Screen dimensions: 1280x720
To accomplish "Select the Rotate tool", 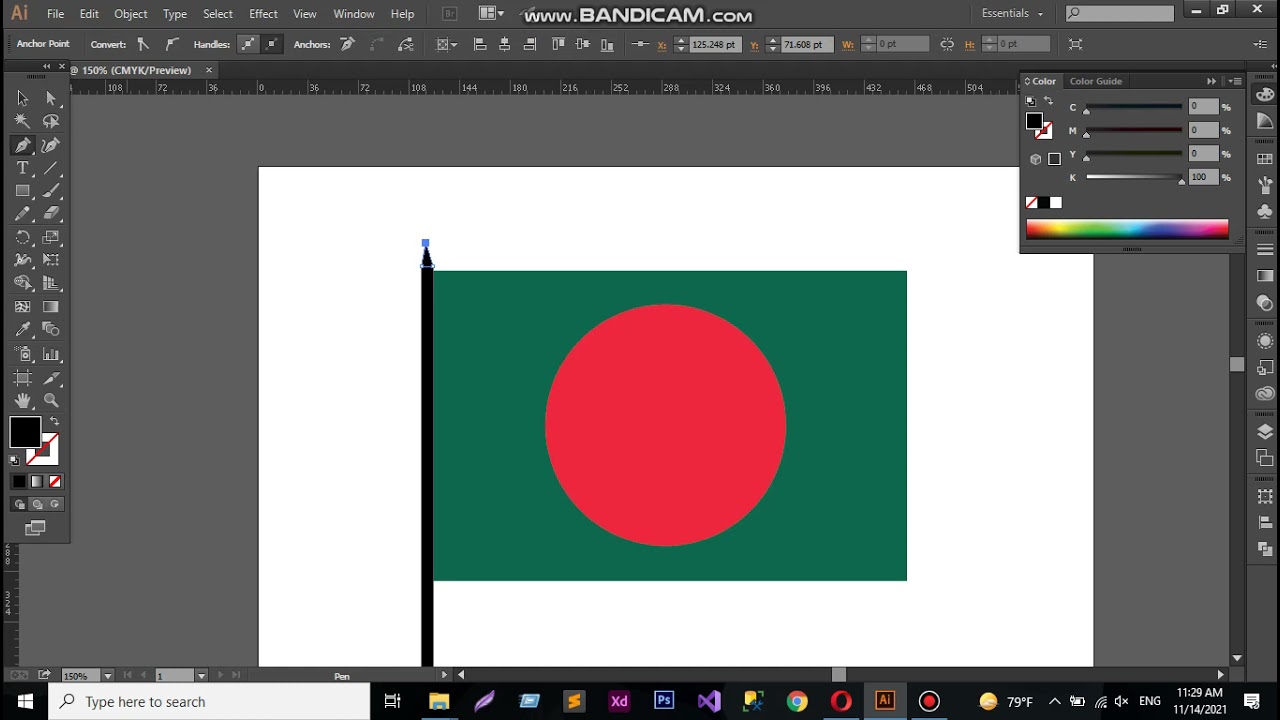I will 22,237.
